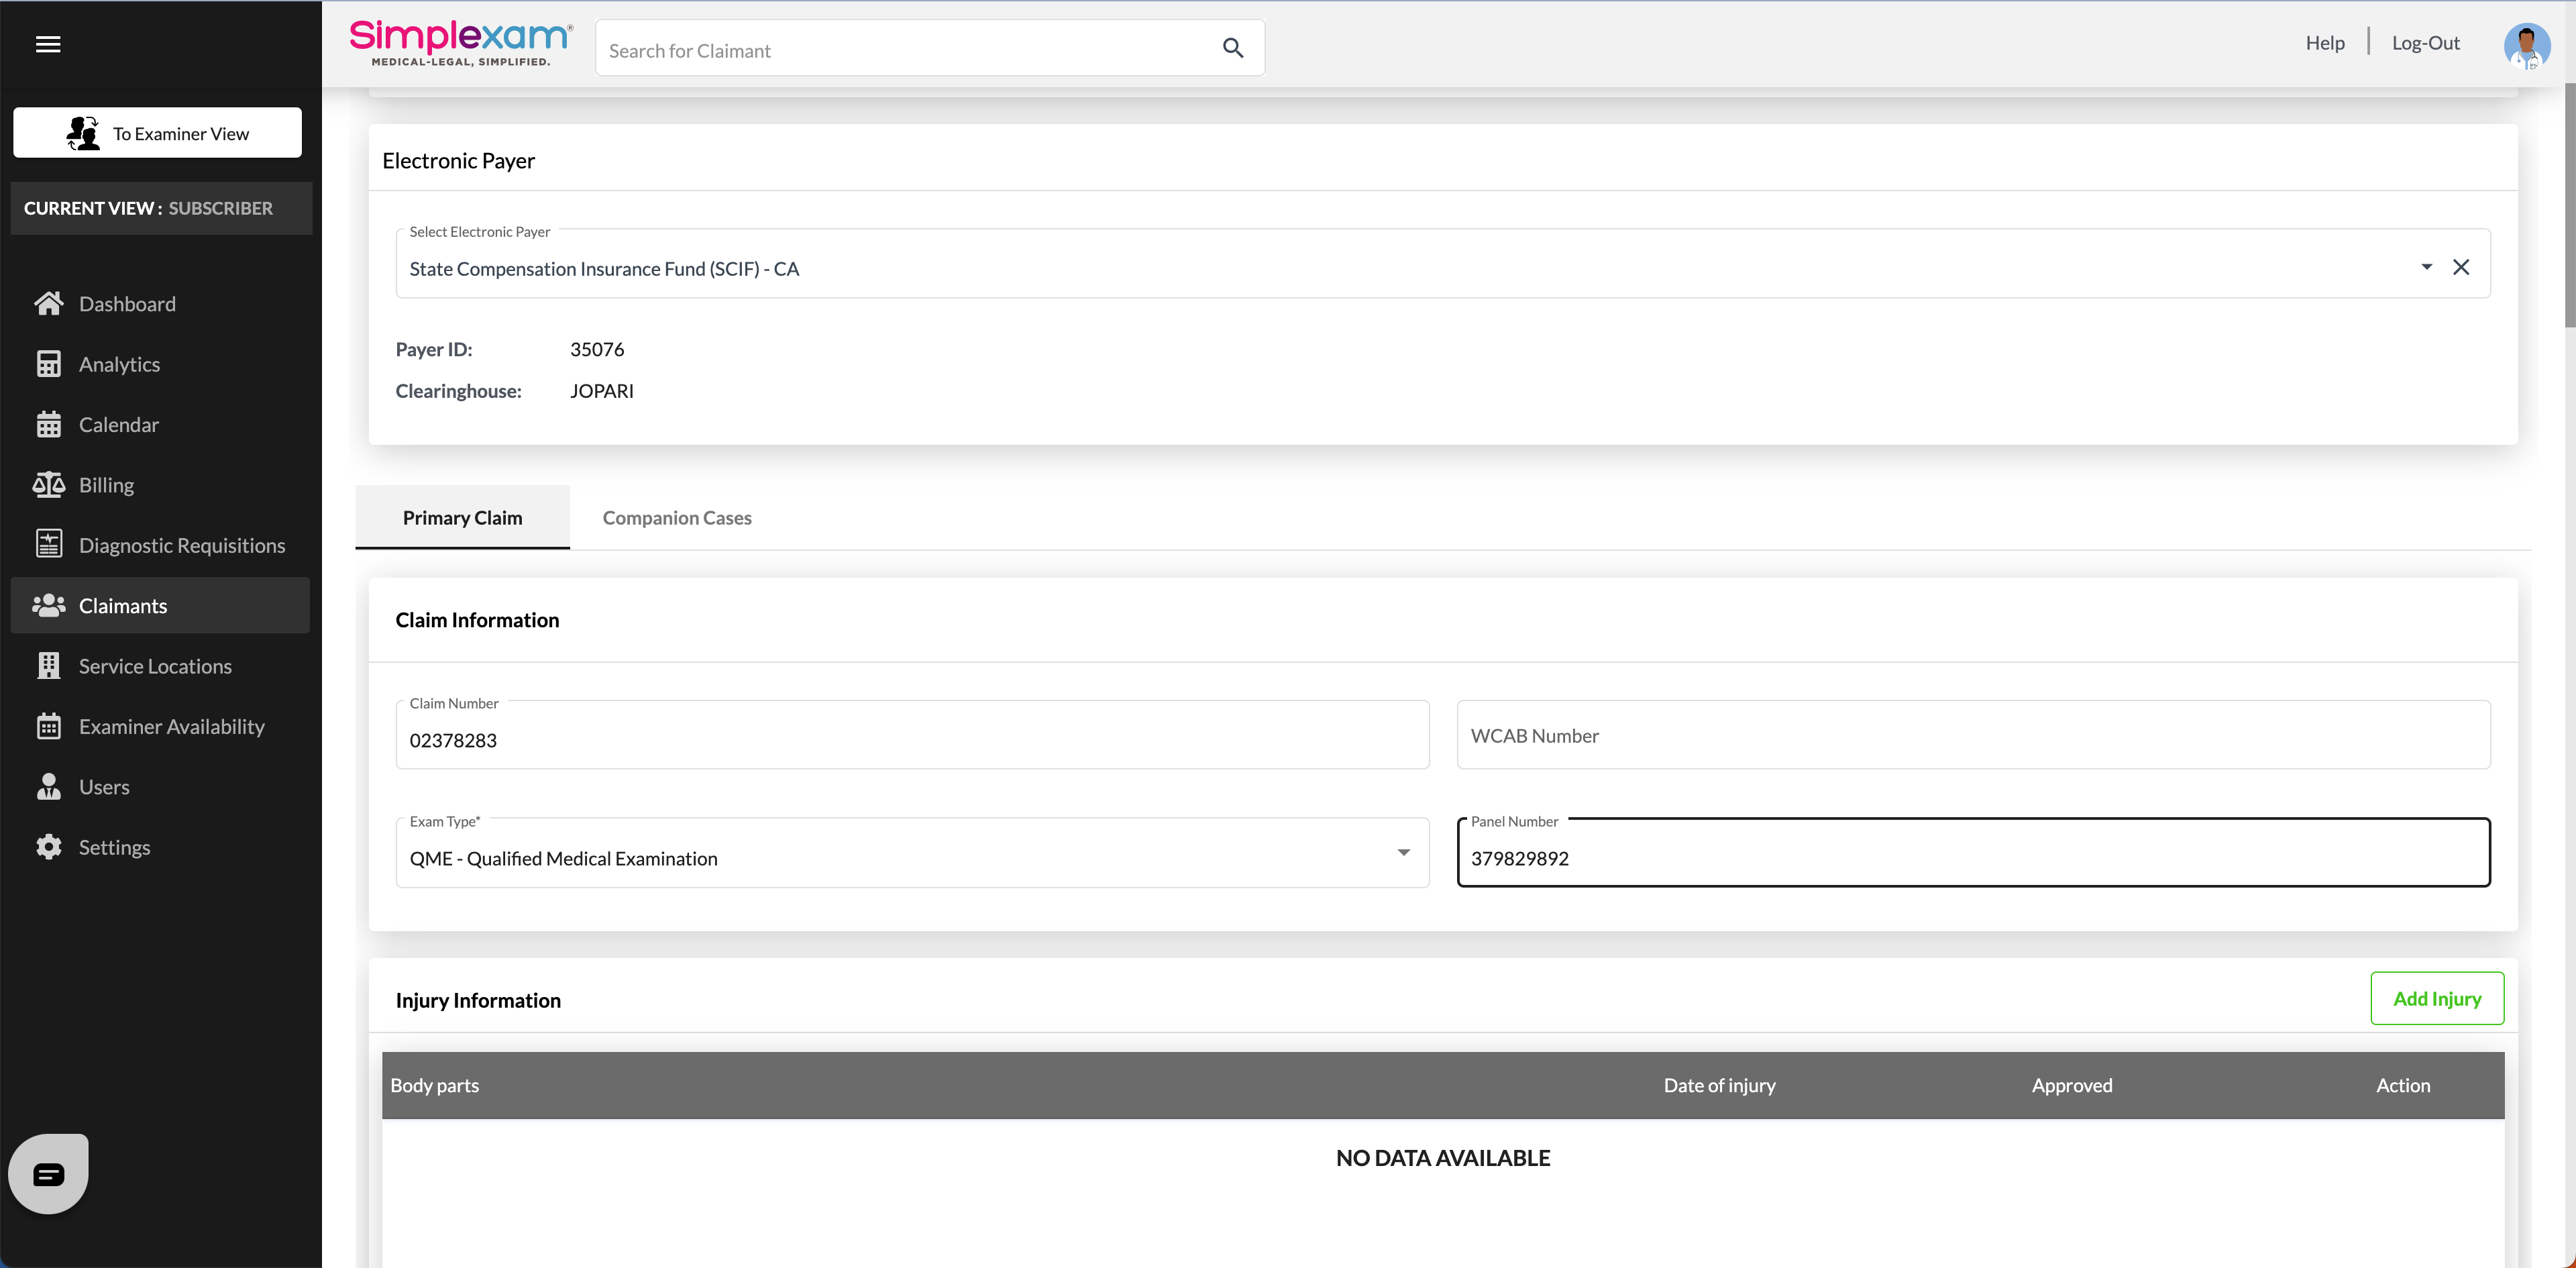Open the user profile avatar
Screen dimensions: 2576x1268
tap(2526, 45)
